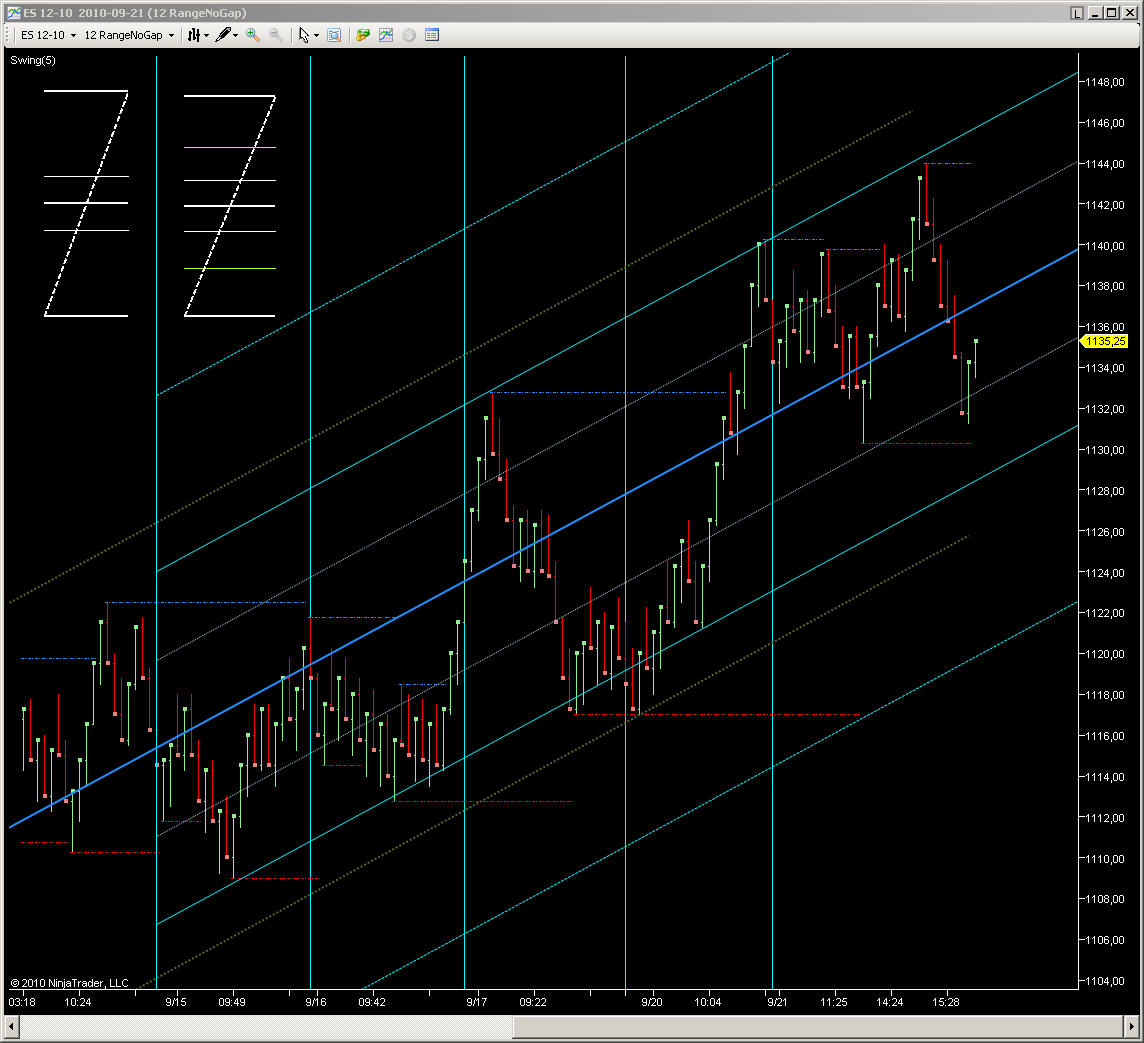The height and width of the screenshot is (1043, 1144).
Task: Click the horizontal scrollbar right arrow
Action: pos(1132,1026)
